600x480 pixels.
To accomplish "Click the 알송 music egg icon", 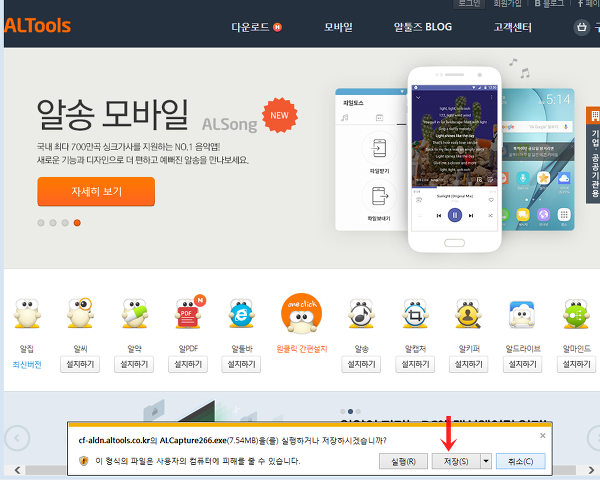I will [x=361, y=314].
